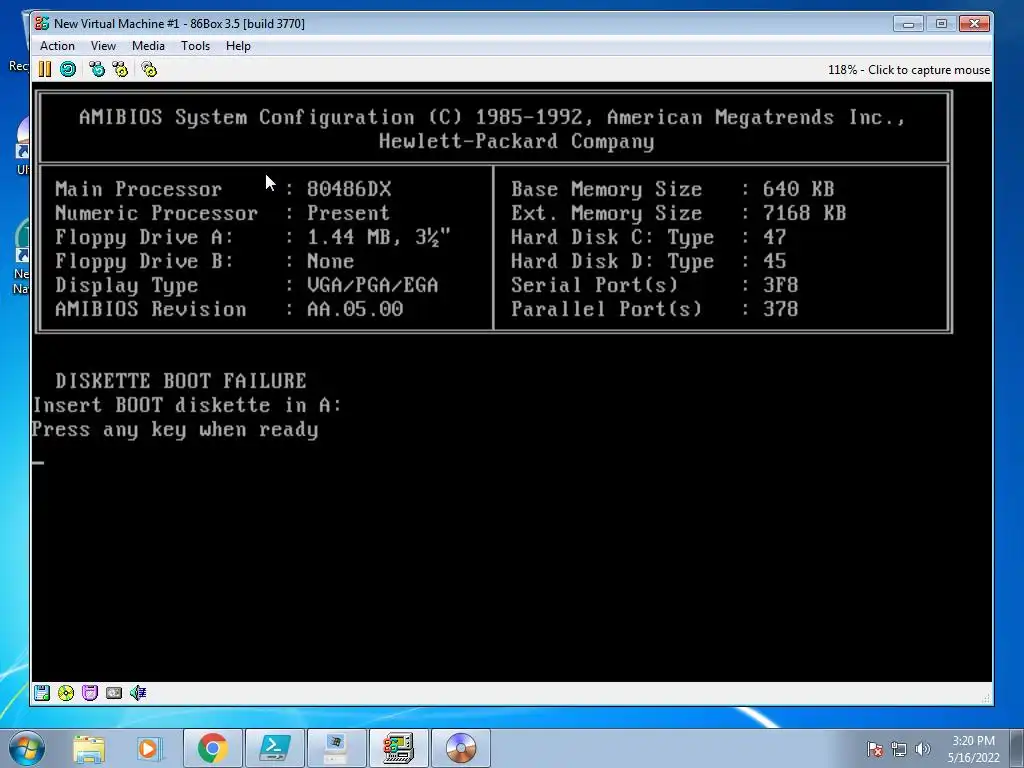Open volume control in system tray

pyautogui.click(x=923, y=749)
